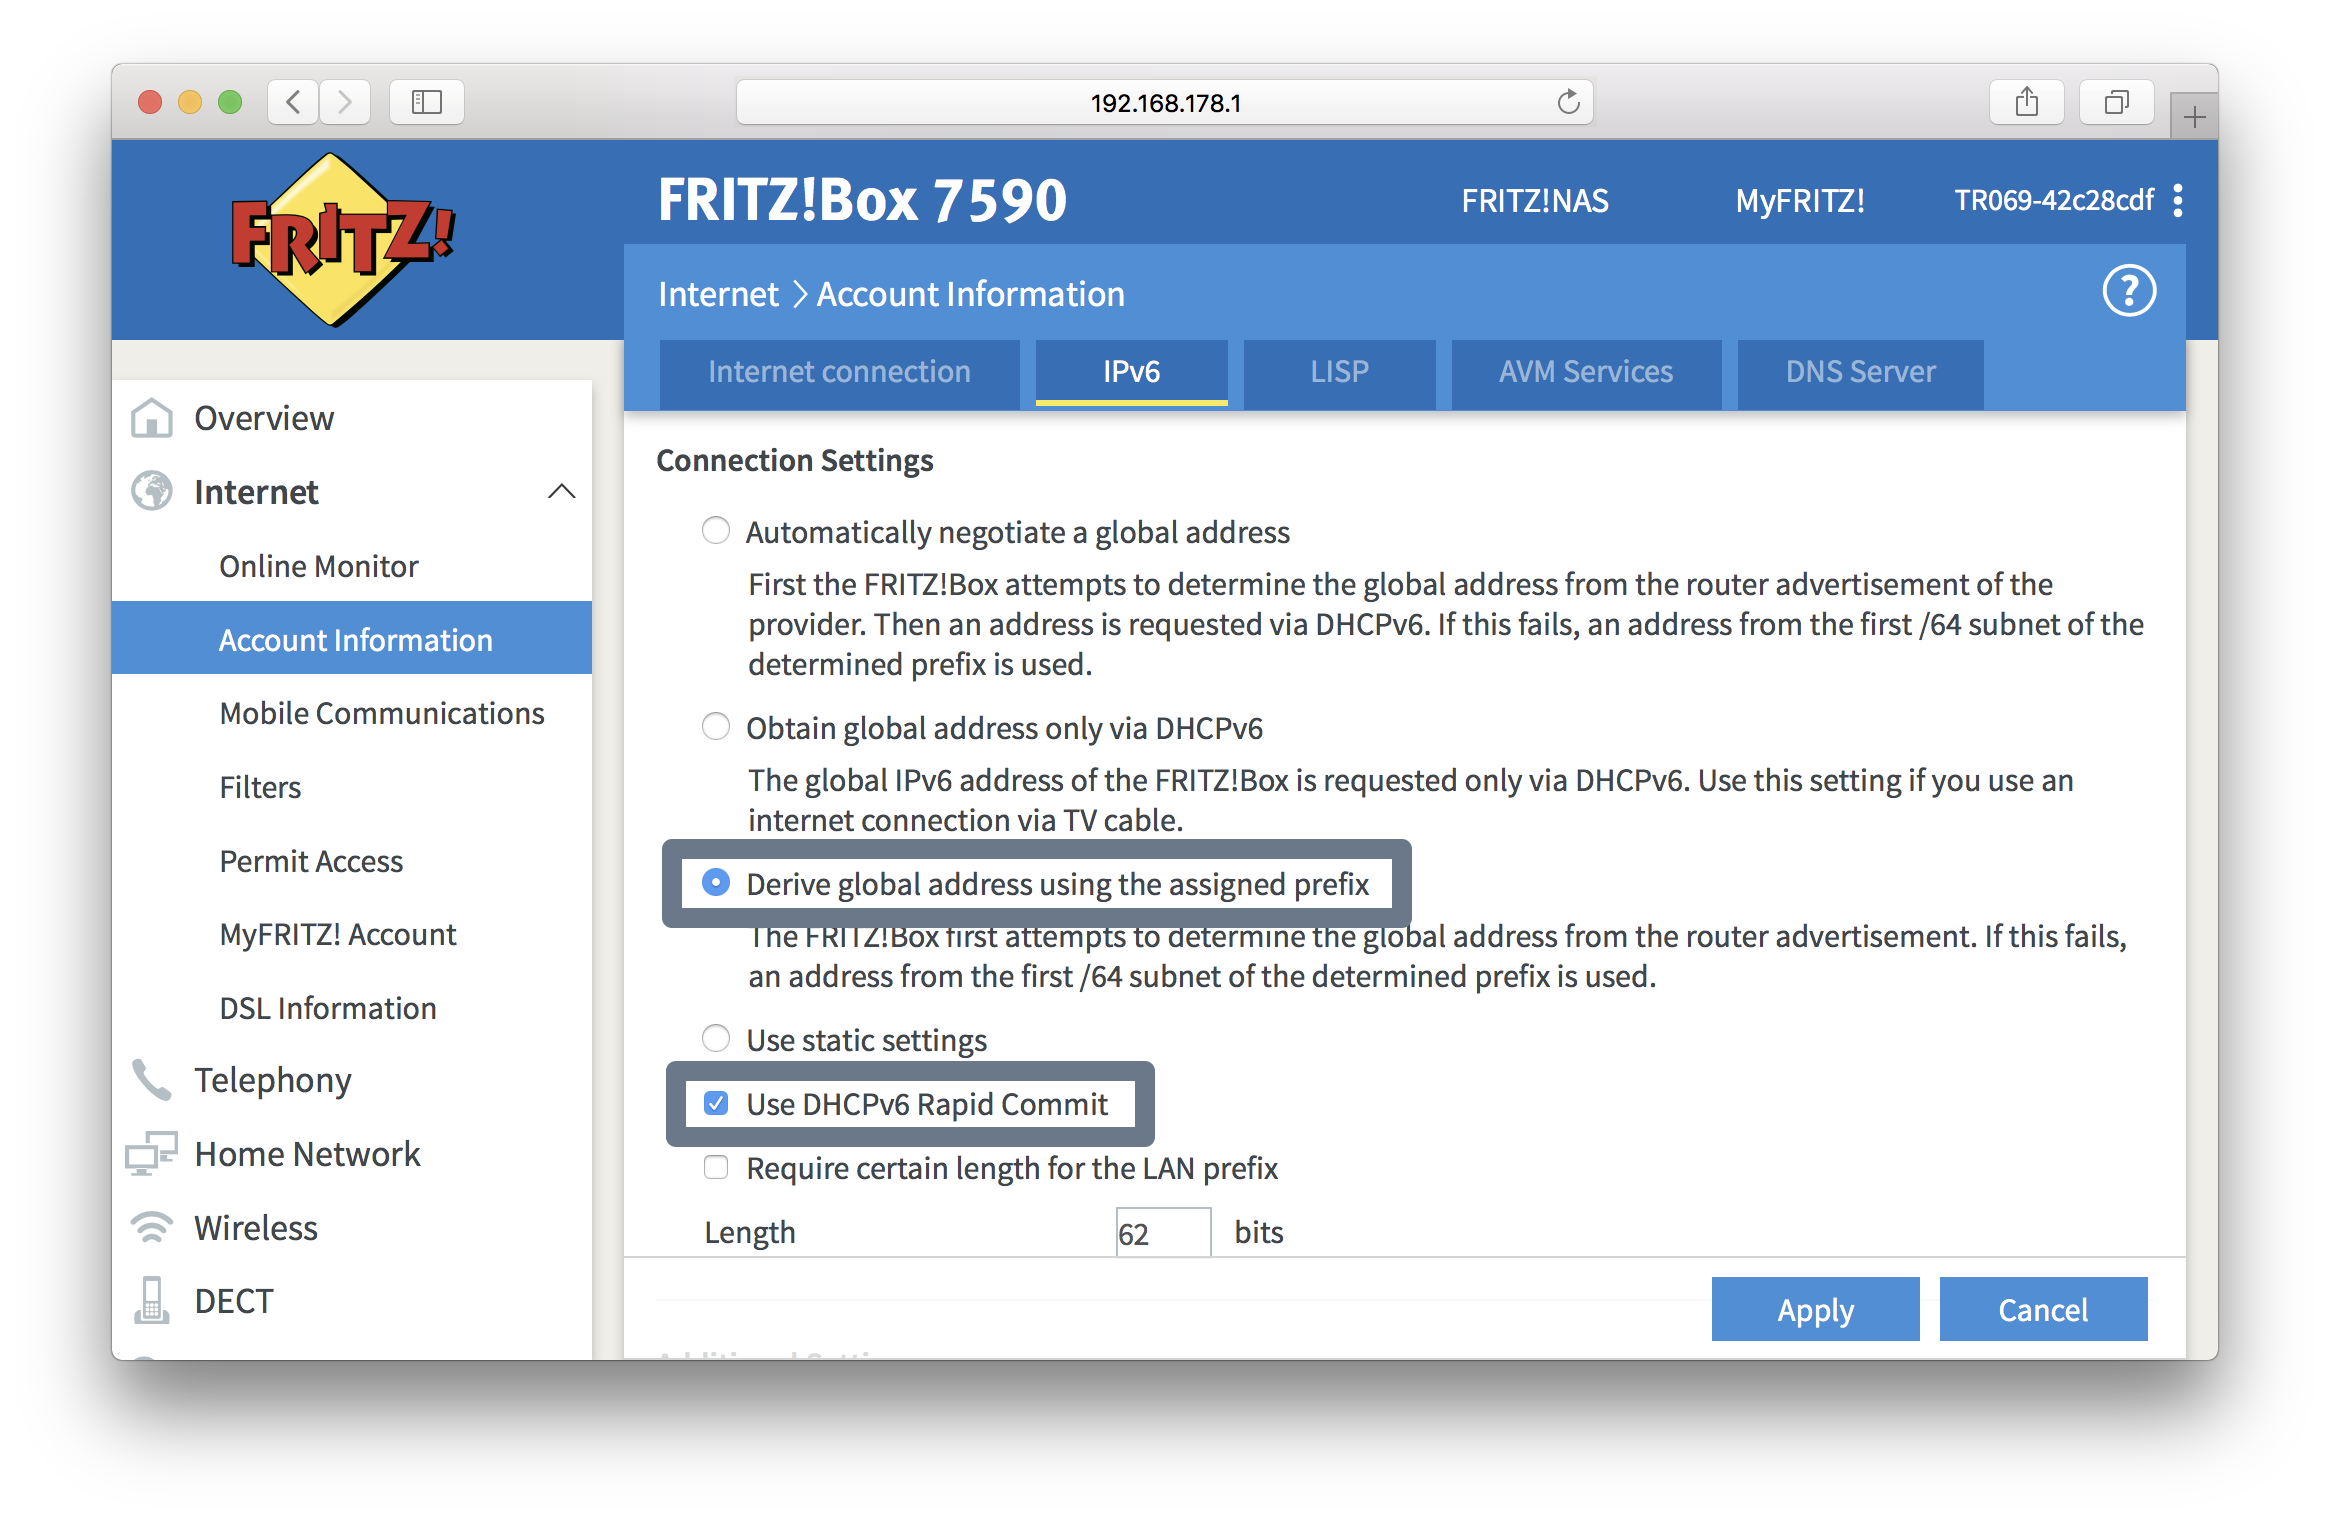Click the prefix Length input field
Screen dimensions: 2330x1520
point(1164,1232)
